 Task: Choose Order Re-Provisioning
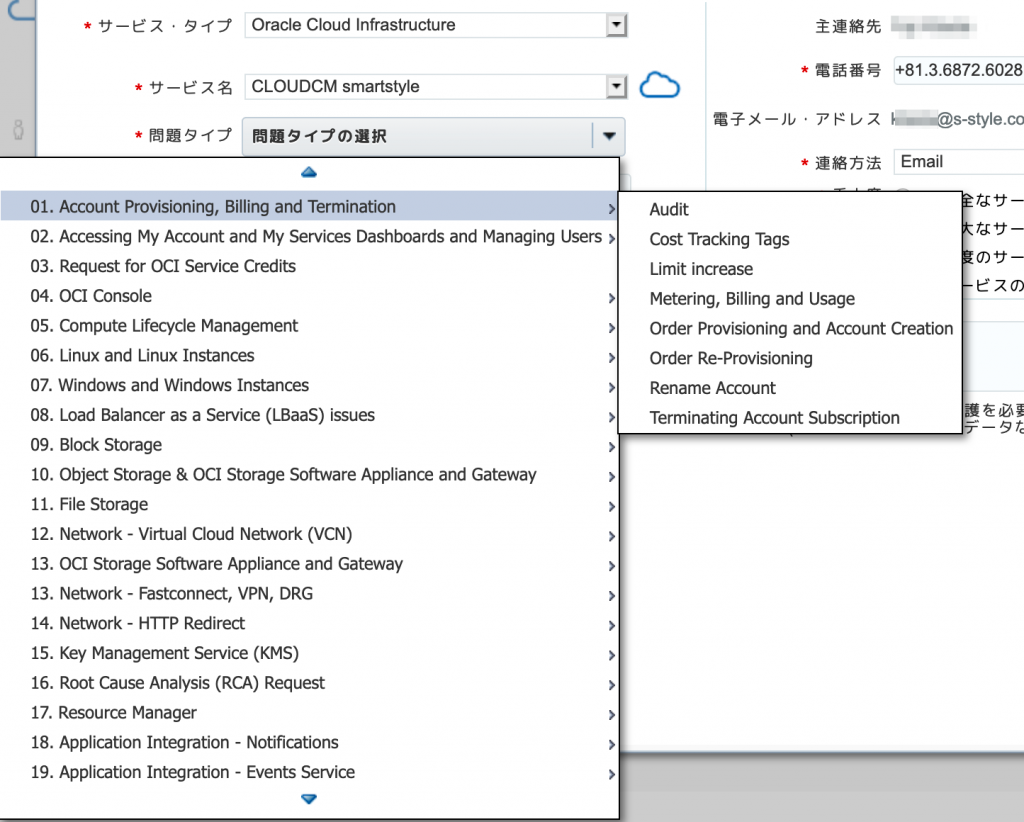[x=790, y=358]
